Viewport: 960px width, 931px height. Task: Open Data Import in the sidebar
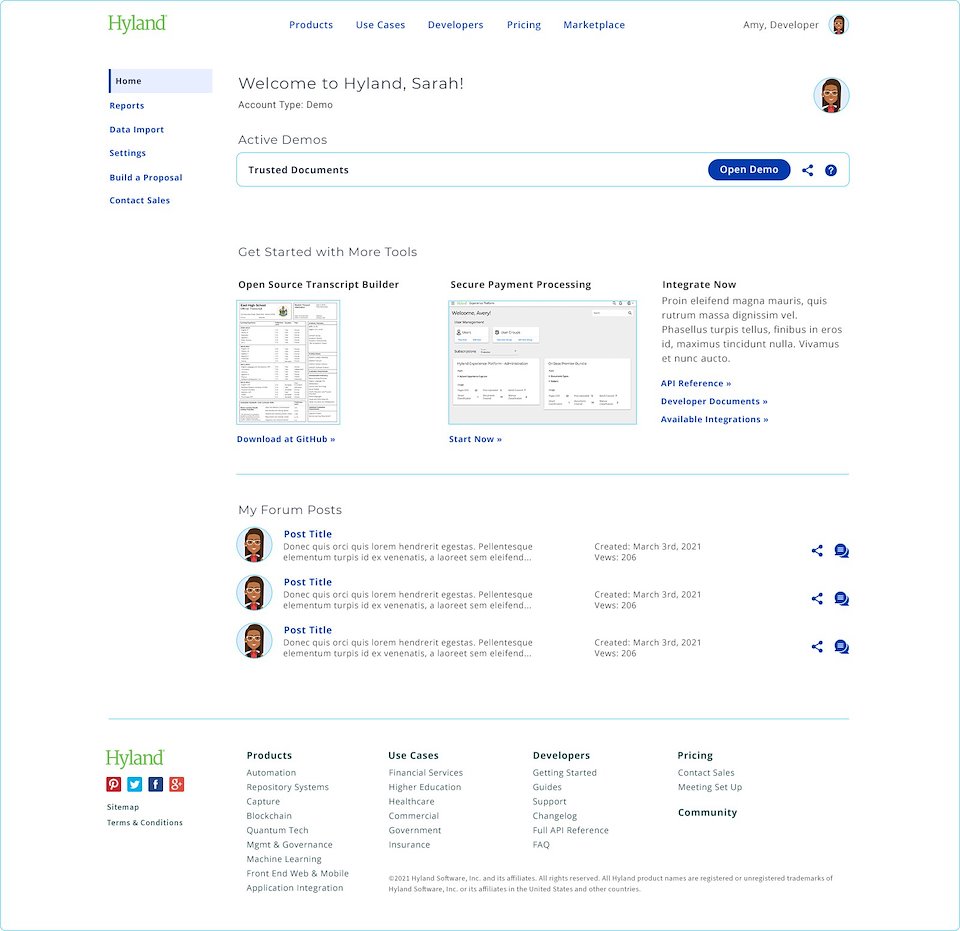point(137,130)
